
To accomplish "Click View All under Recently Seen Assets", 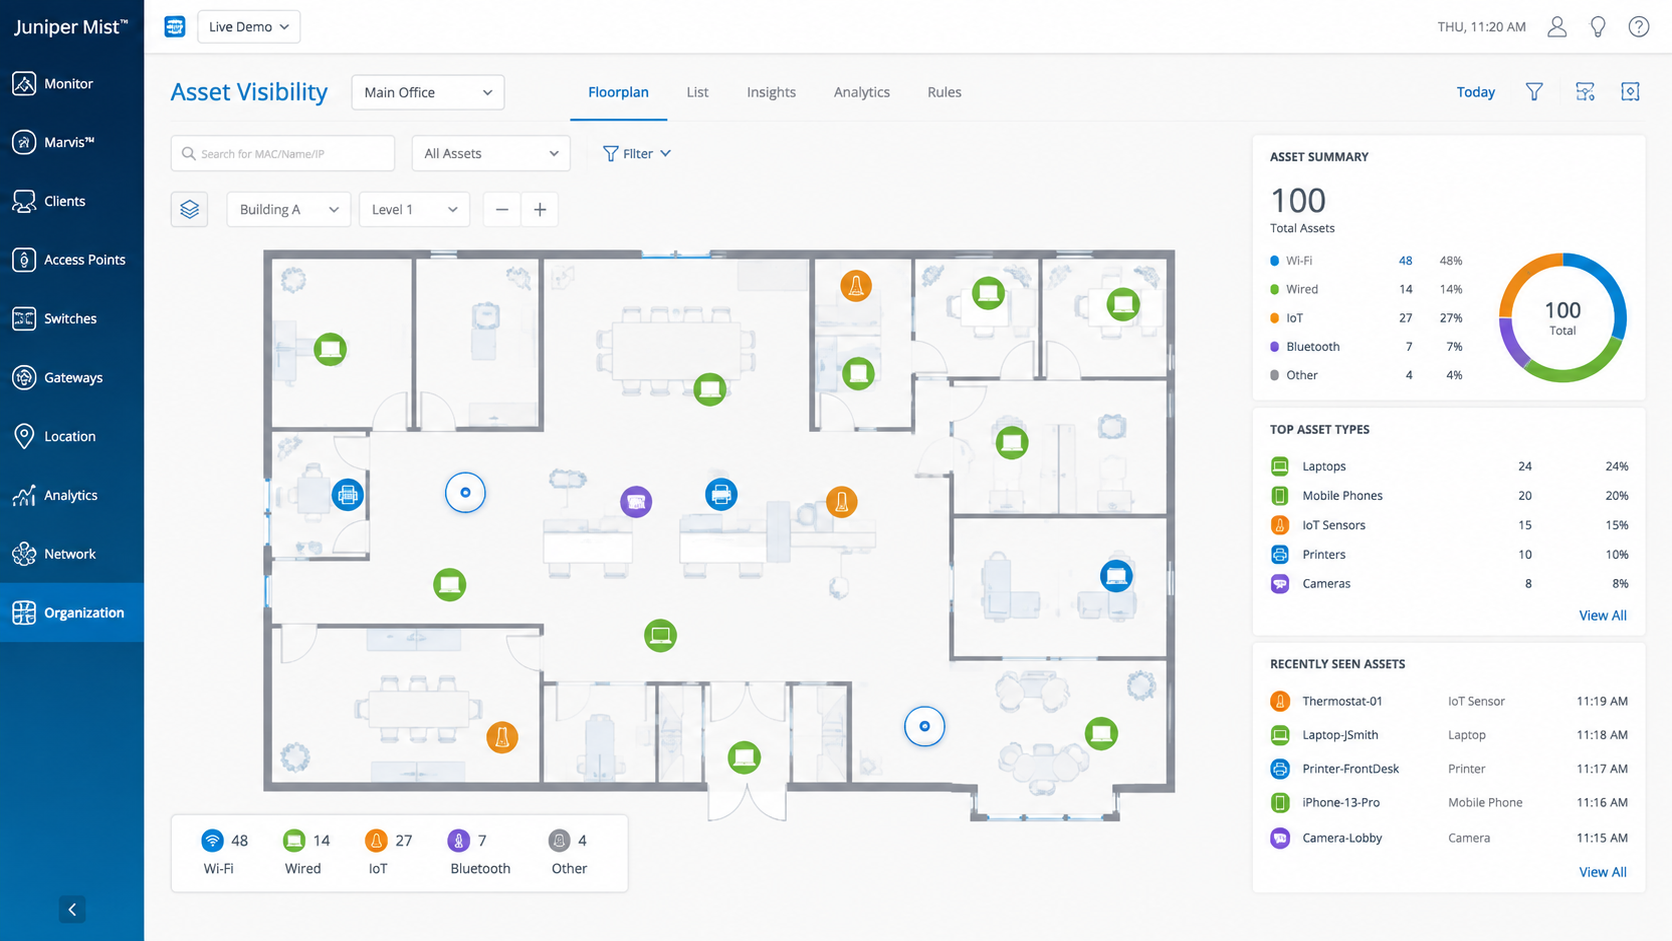I will (x=1602, y=872).
